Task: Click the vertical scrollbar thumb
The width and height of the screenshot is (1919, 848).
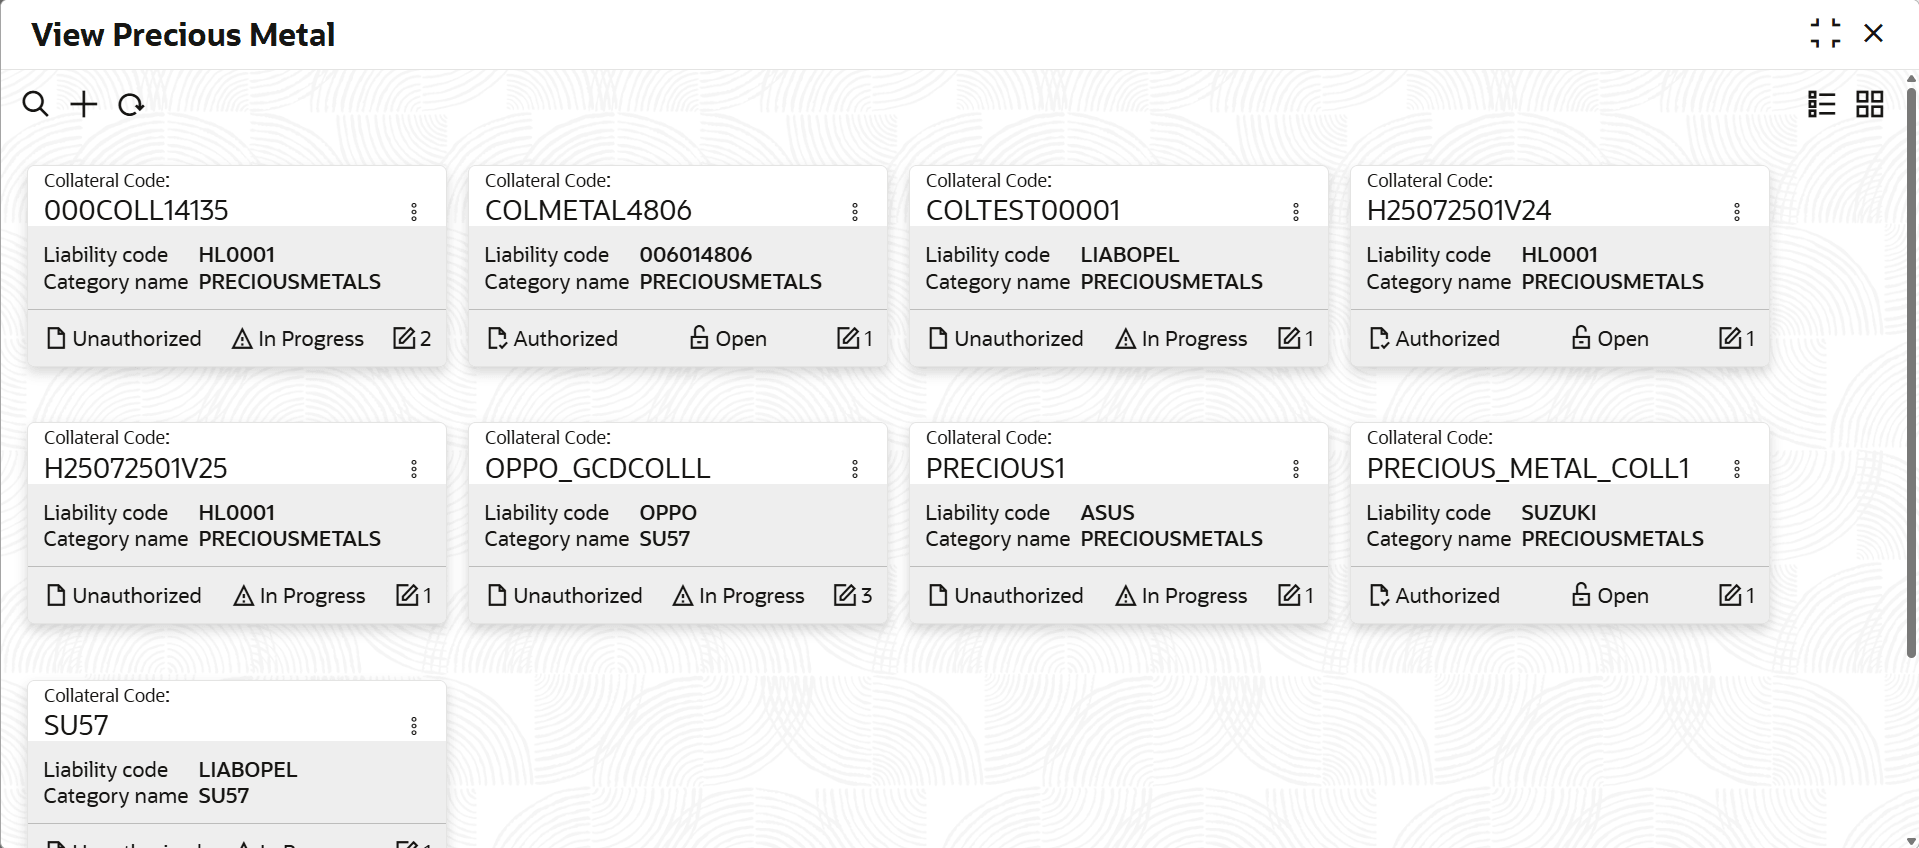Action: 1911,372
